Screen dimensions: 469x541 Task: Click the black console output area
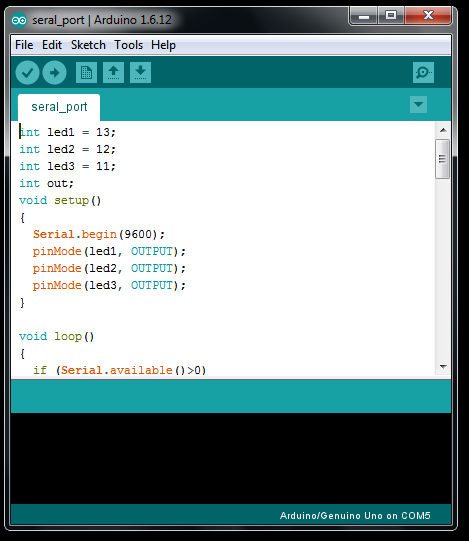(231, 458)
